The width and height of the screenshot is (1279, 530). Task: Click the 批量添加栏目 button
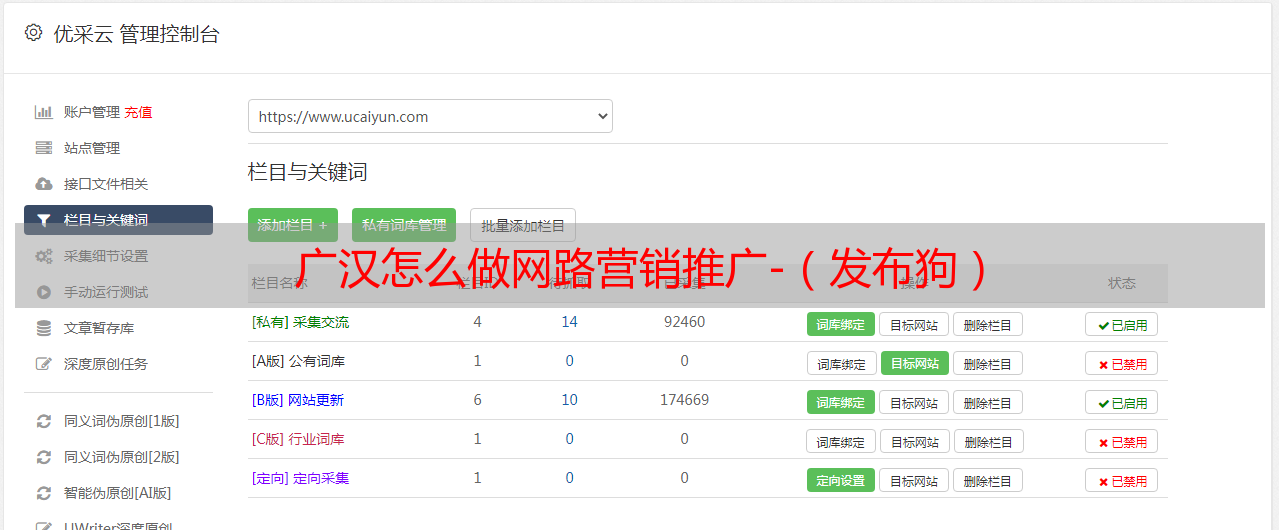(x=523, y=225)
